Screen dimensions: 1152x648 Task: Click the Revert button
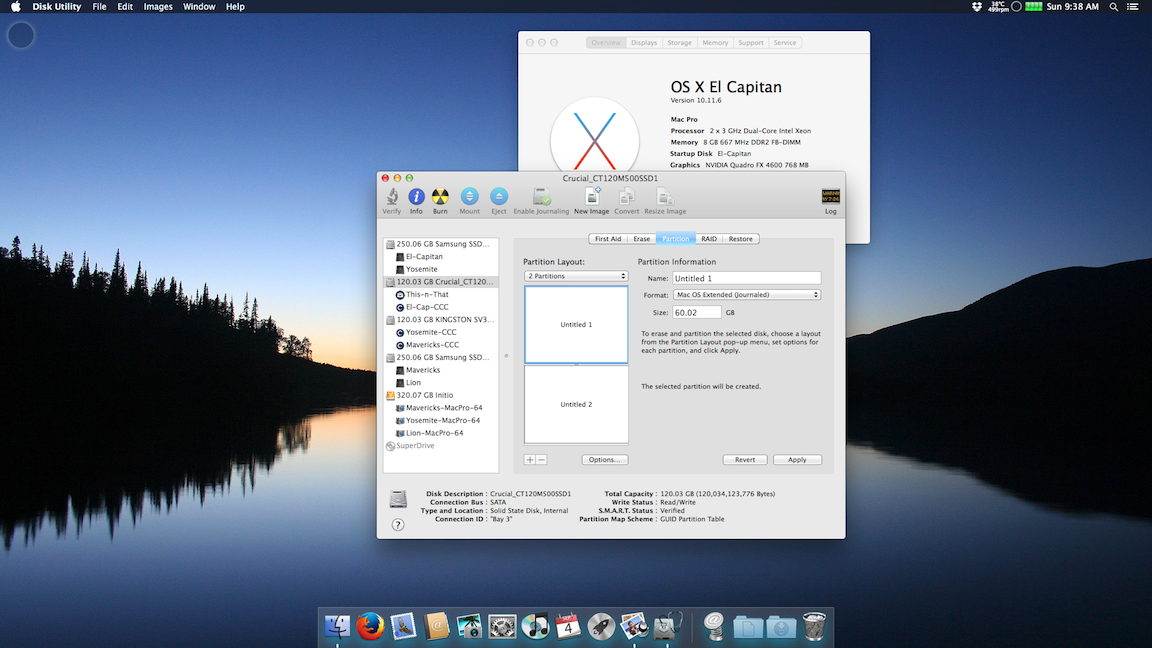(745, 460)
